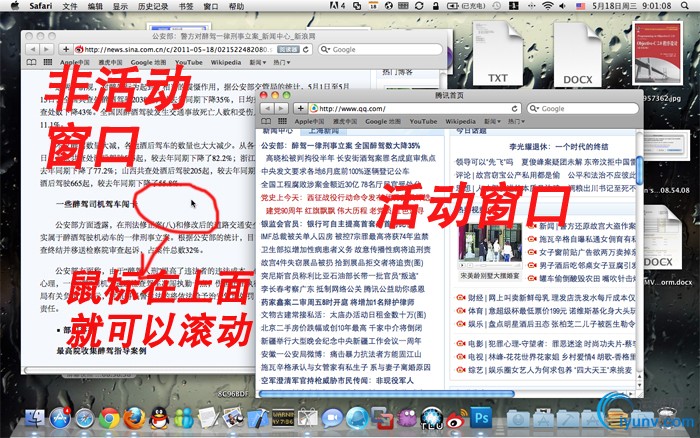The image size is (700, 438).
Task: Open the 文件 menu
Action: point(70,6)
